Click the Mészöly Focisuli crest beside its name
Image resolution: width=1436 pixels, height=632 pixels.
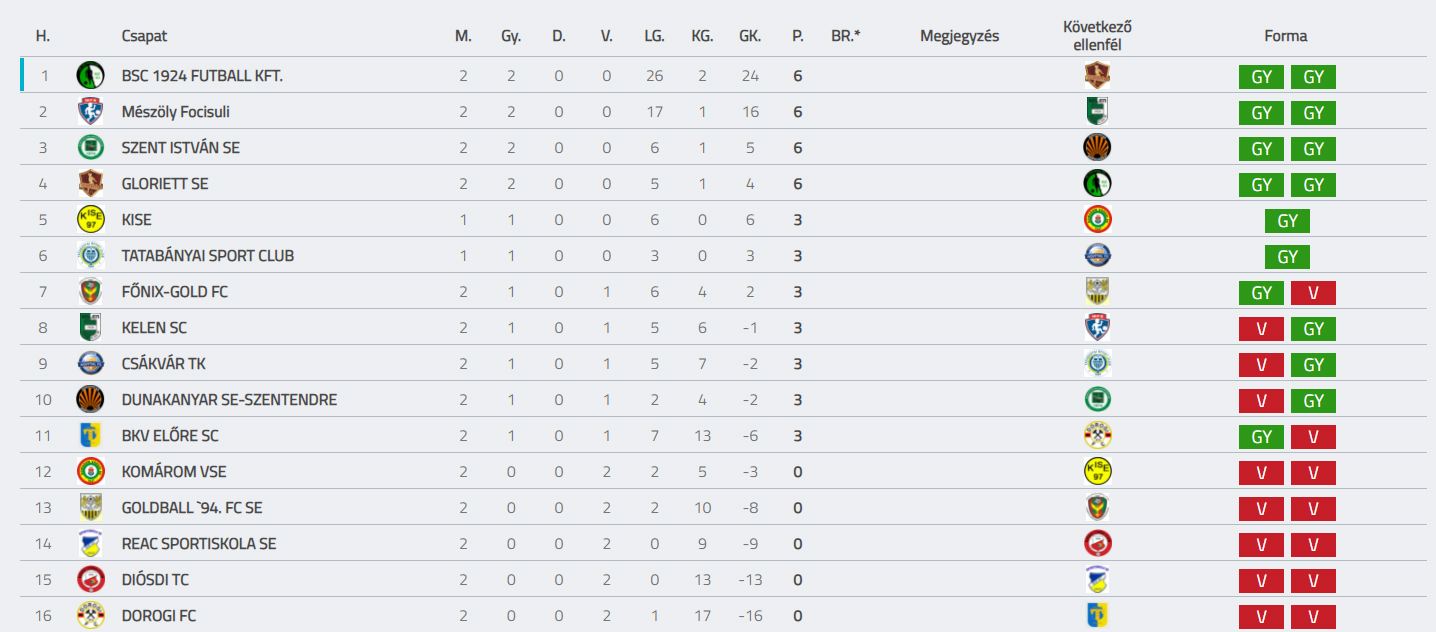[x=90, y=111]
